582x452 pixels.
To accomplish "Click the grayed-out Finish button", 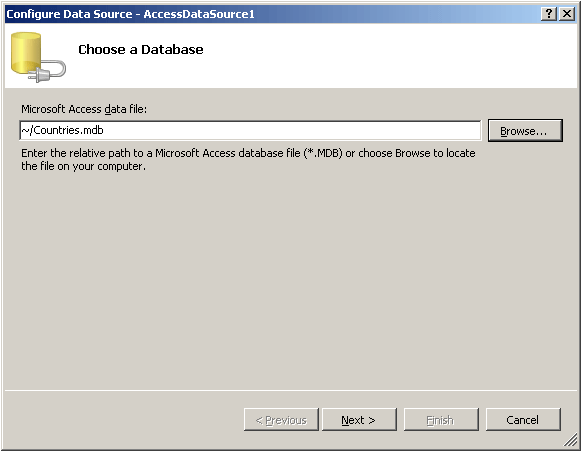I will [441, 420].
